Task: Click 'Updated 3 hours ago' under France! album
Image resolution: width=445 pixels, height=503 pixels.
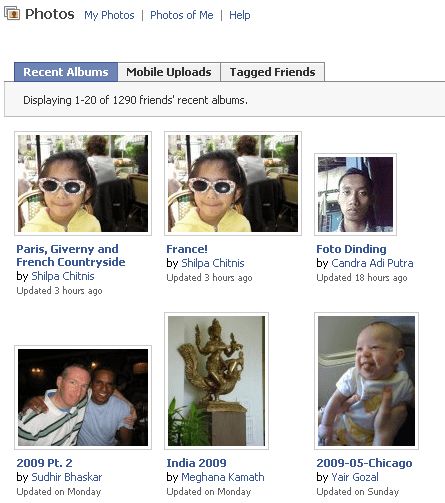Action: tap(209, 278)
